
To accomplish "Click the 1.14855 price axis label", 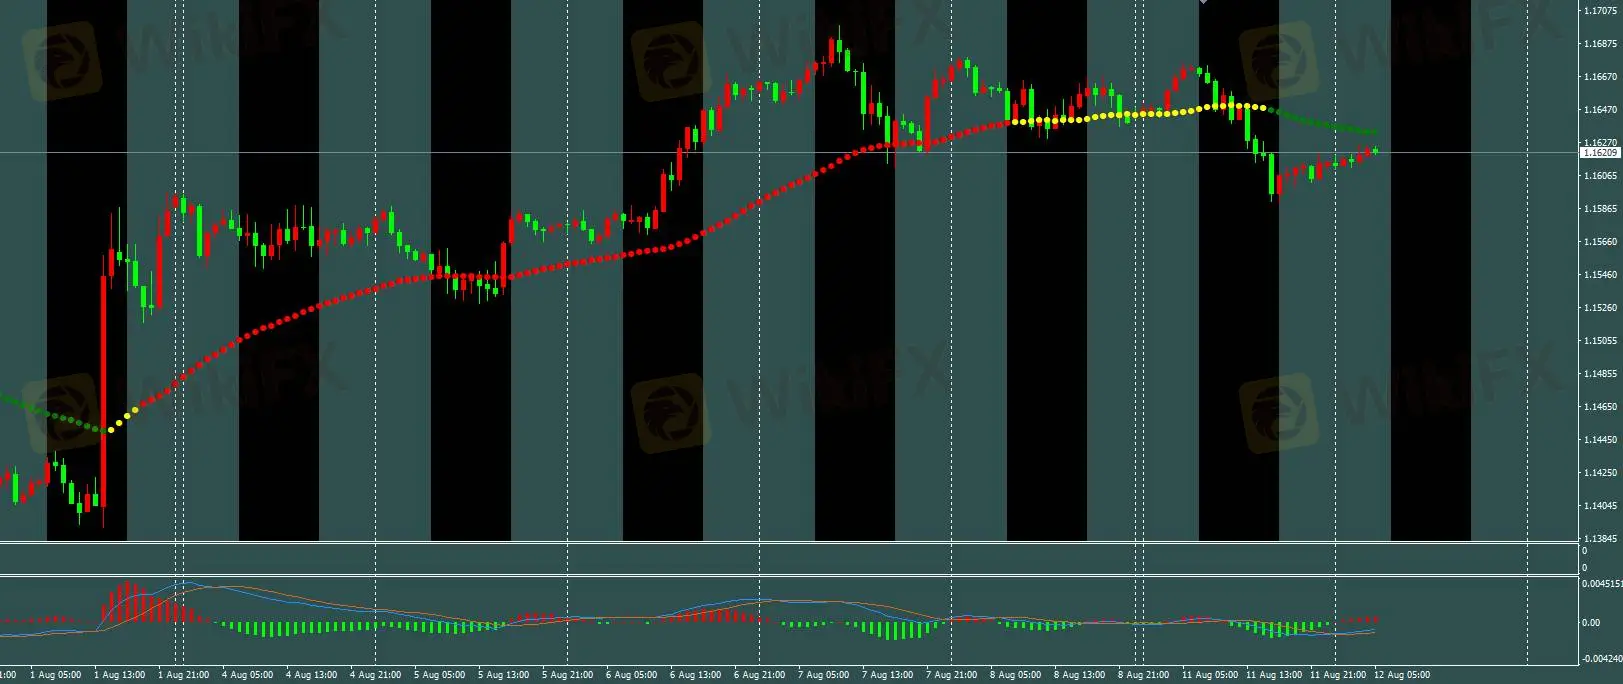I will pyautogui.click(x=1601, y=374).
